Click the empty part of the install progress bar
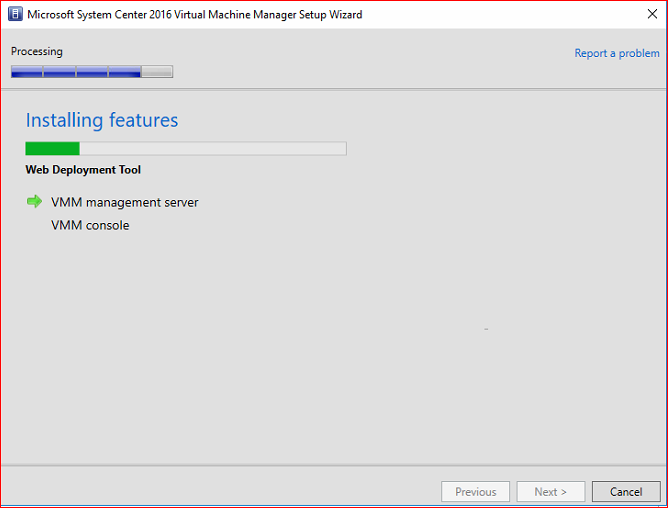Screen dimensions: 668x508 coord(213,148)
